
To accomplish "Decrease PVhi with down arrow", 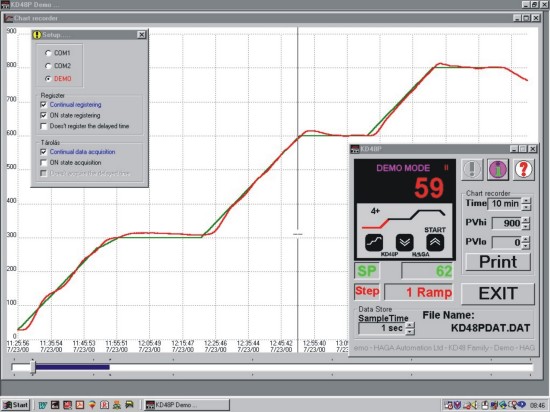I will click(x=526, y=227).
